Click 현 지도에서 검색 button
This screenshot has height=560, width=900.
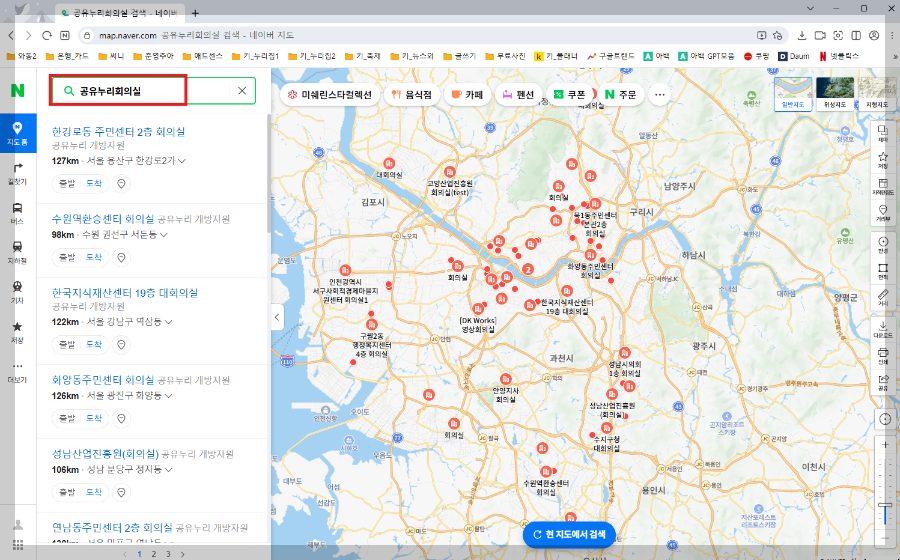coord(569,534)
